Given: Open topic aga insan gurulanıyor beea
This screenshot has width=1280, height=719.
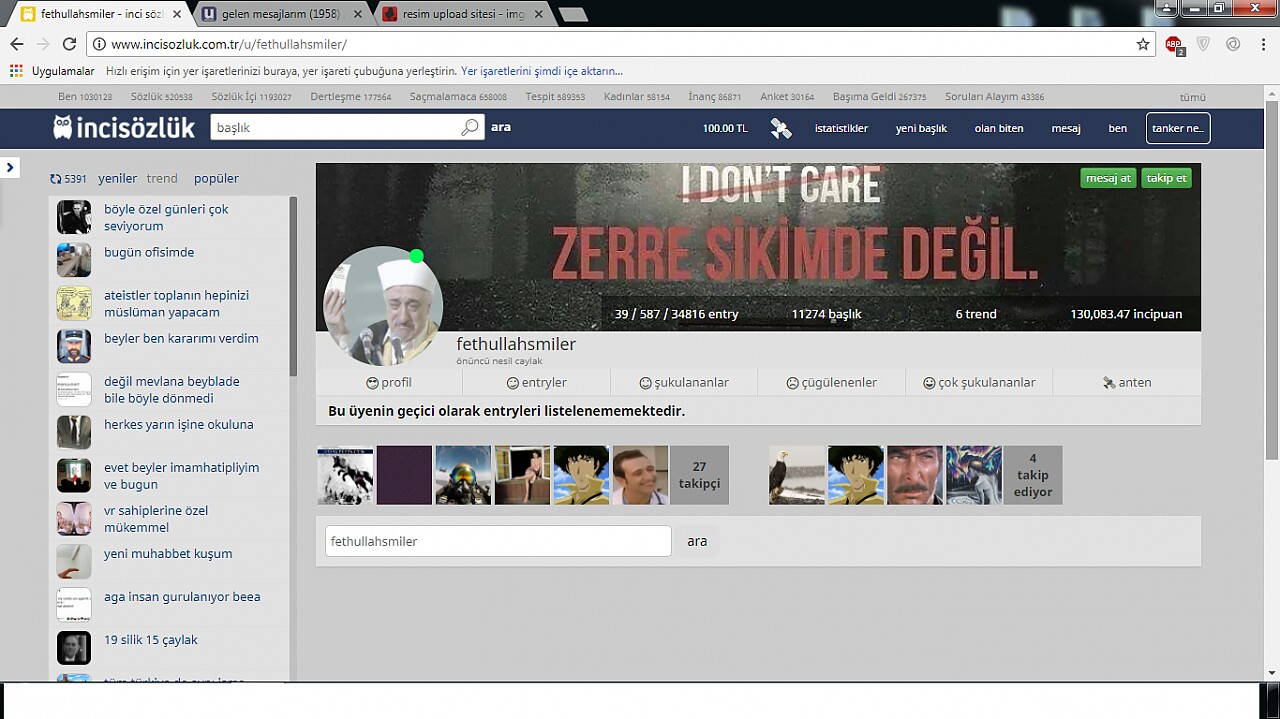Looking at the screenshot, I should (x=182, y=596).
